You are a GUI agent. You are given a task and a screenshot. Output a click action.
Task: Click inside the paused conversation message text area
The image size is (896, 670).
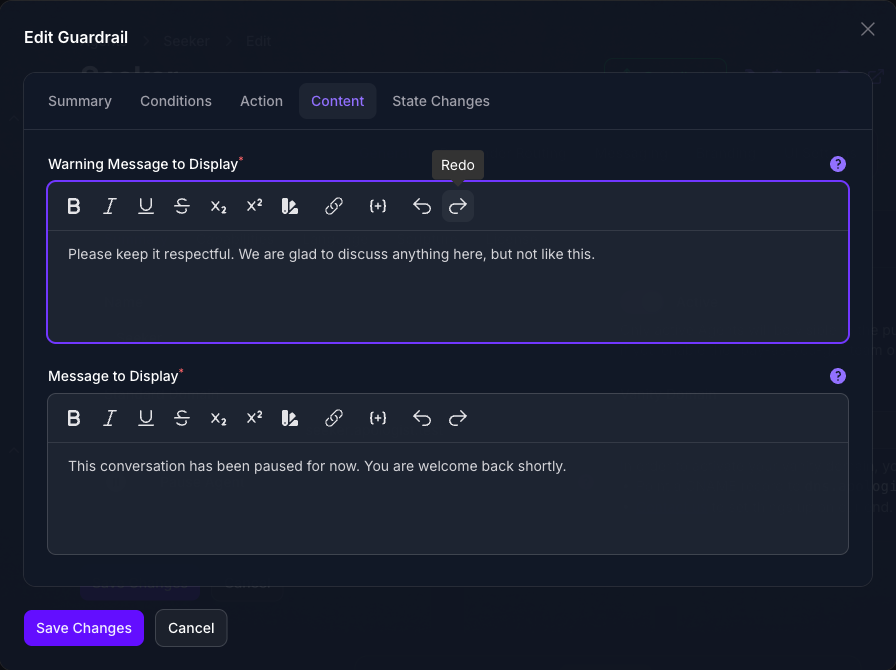[x=448, y=498]
